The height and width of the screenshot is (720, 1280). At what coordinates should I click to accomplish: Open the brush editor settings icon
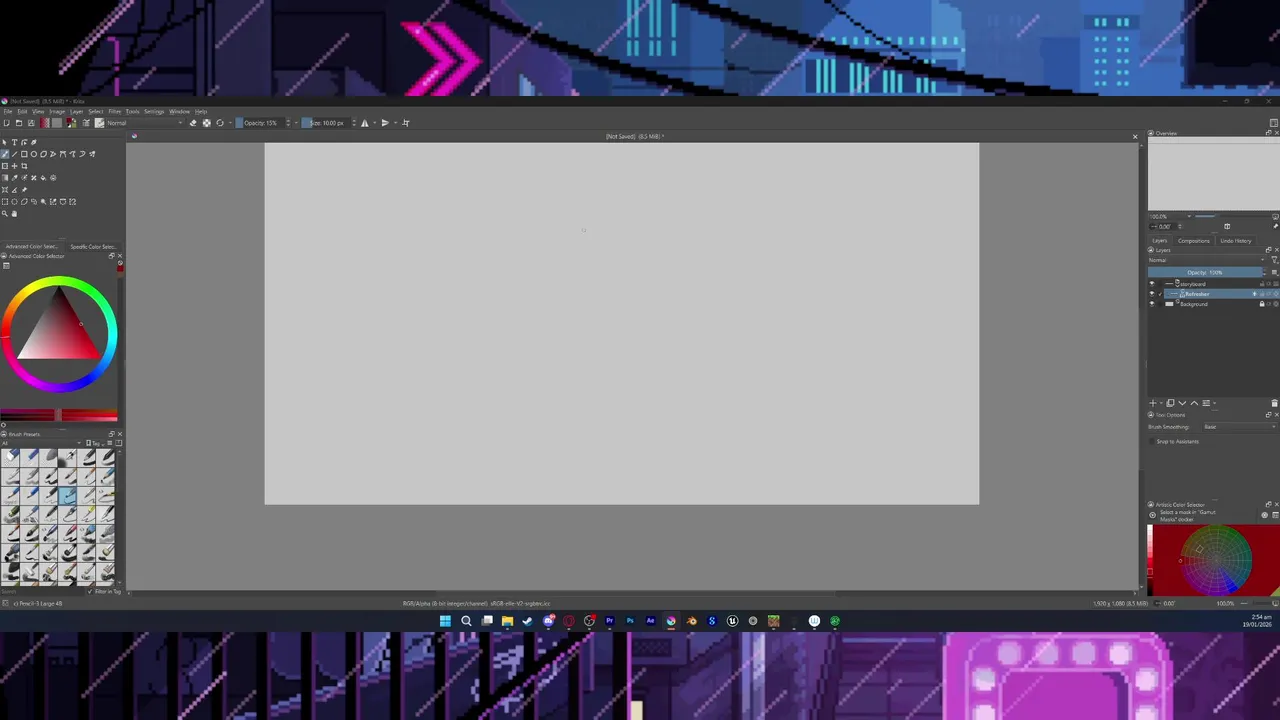click(x=86, y=123)
